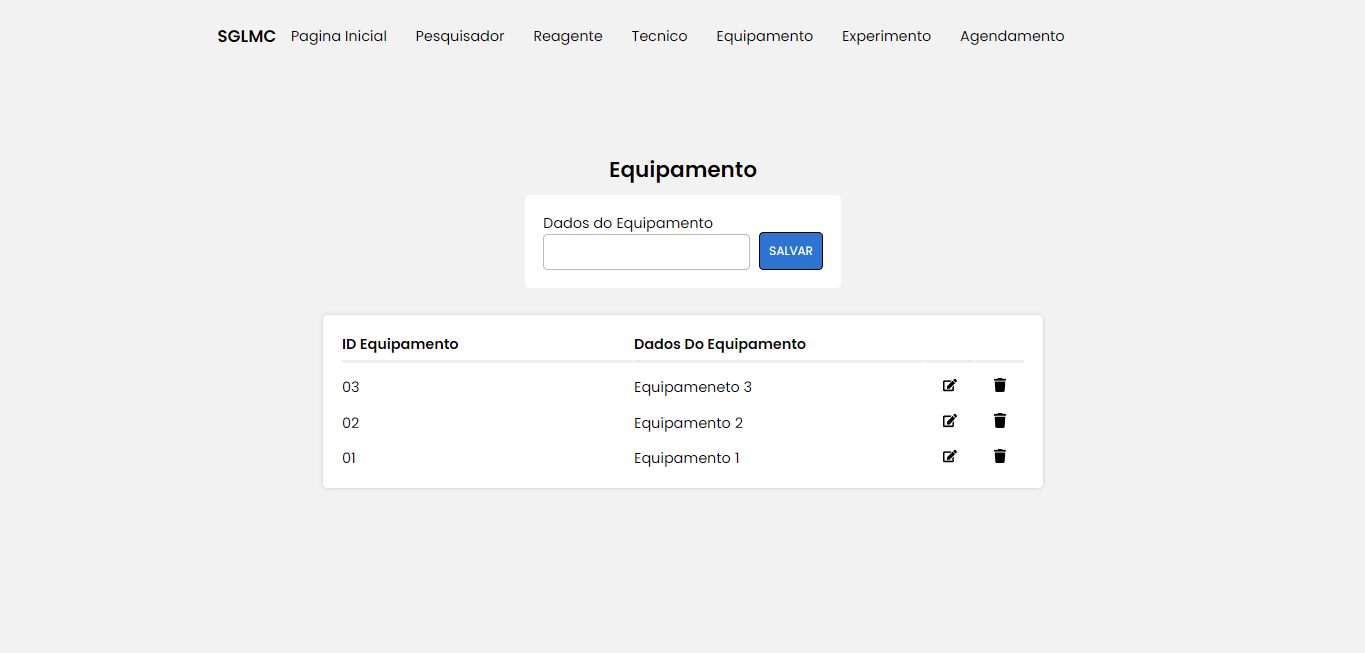Screen dimensions: 1365x653
Task: Navigate to the Pesquisador section
Action: tap(459, 36)
